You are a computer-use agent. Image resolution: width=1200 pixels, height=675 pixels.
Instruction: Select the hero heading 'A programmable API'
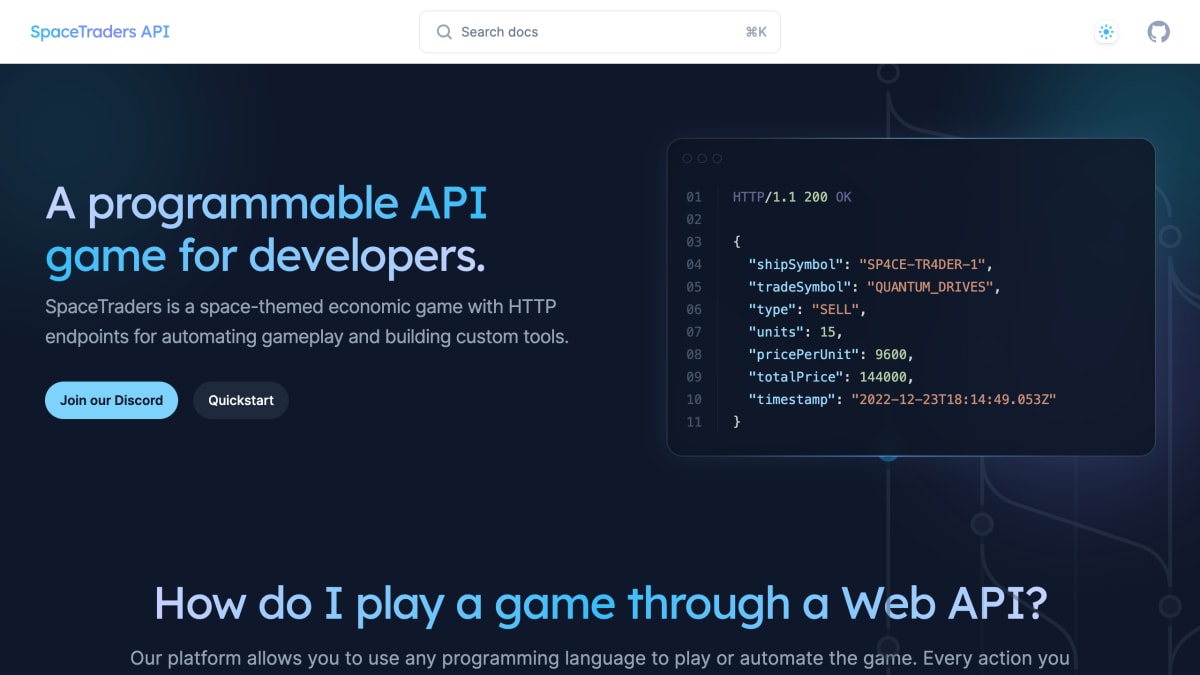pos(266,204)
